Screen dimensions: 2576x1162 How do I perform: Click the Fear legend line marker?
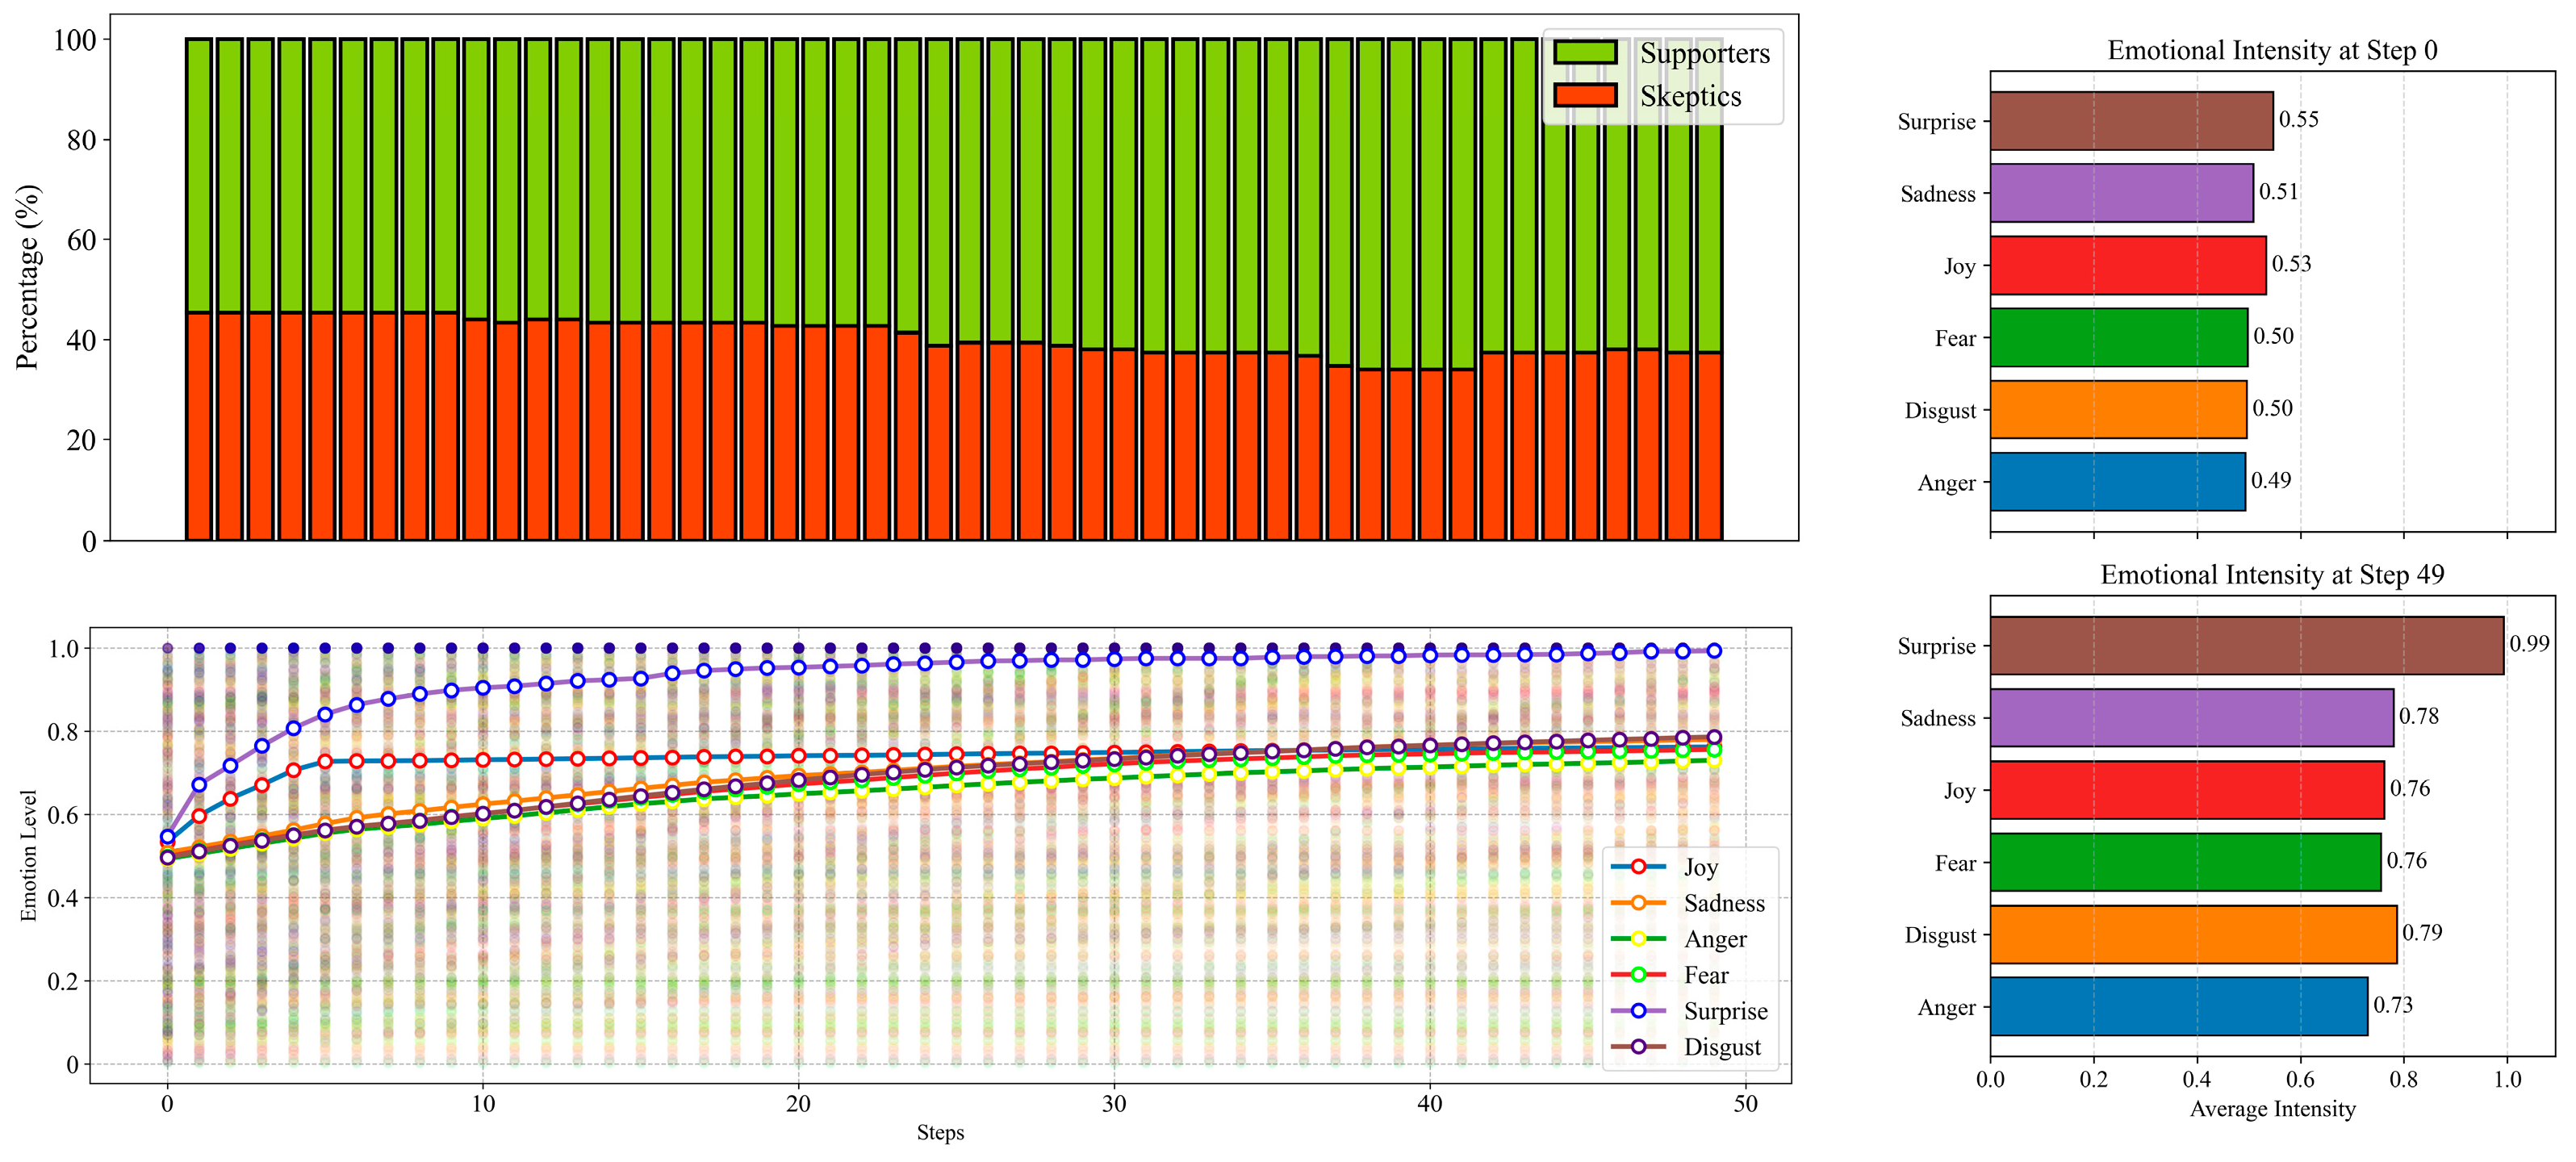(x=1638, y=975)
